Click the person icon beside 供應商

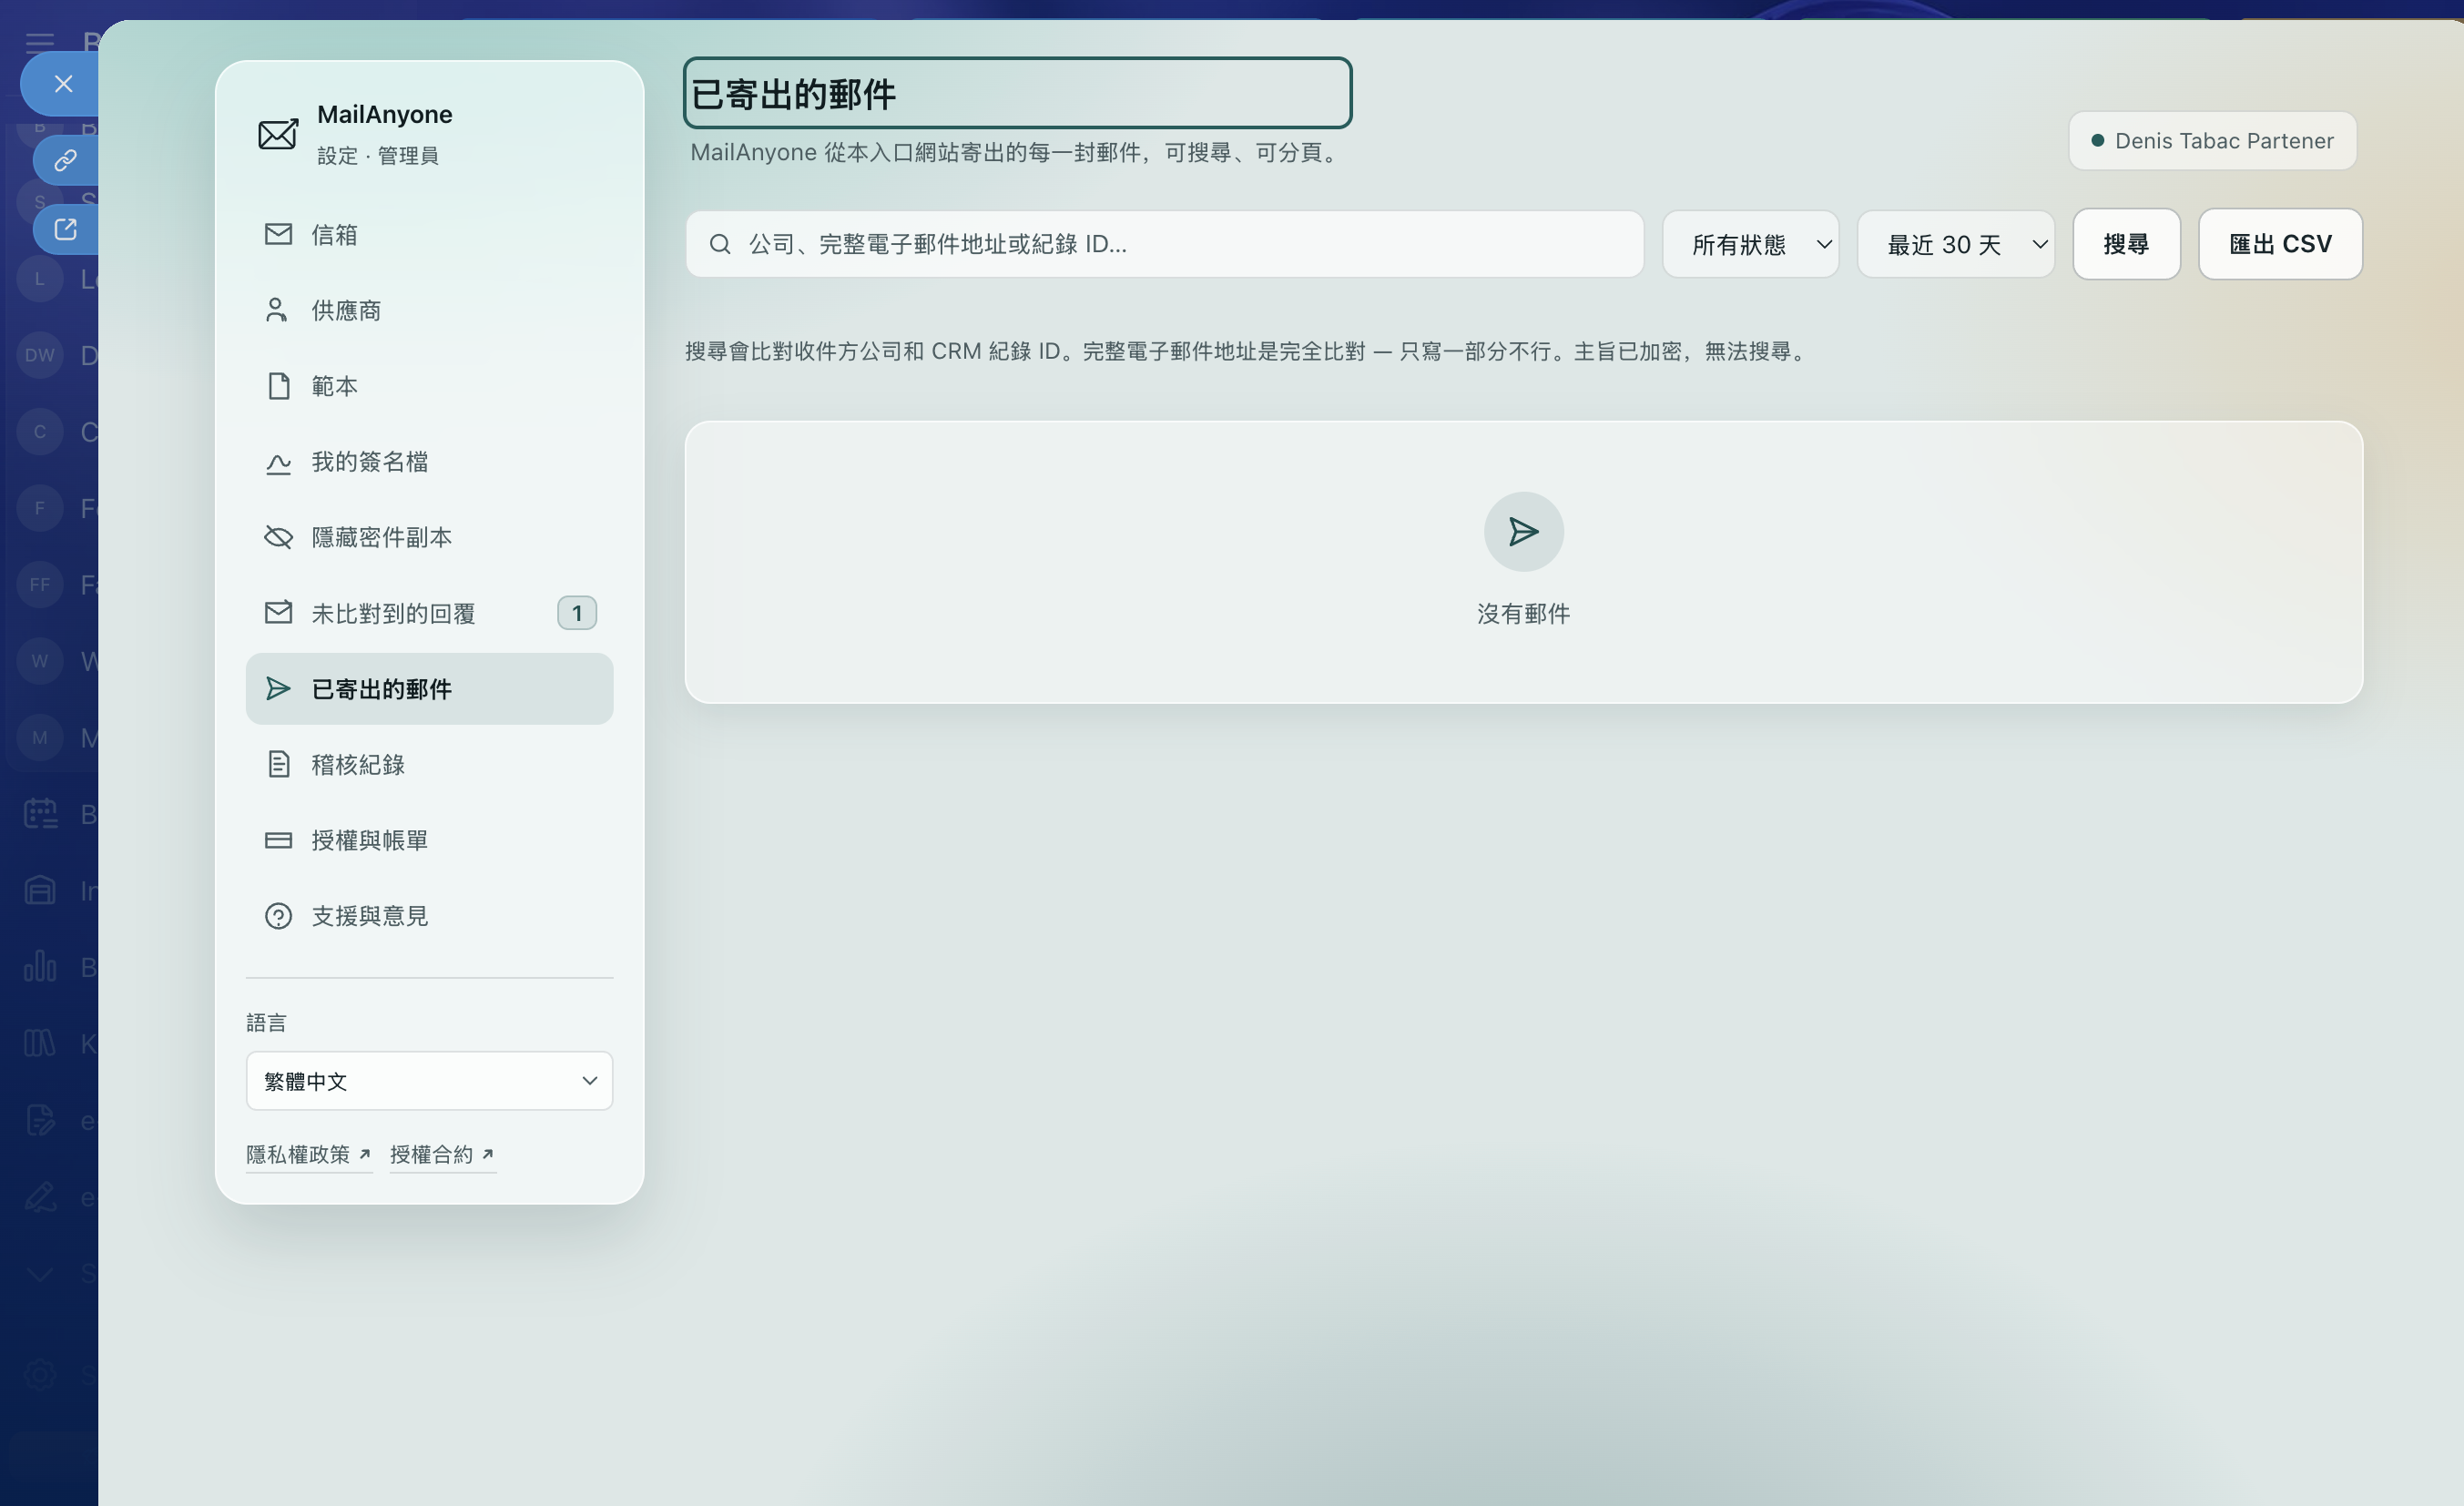[x=277, y=310]
